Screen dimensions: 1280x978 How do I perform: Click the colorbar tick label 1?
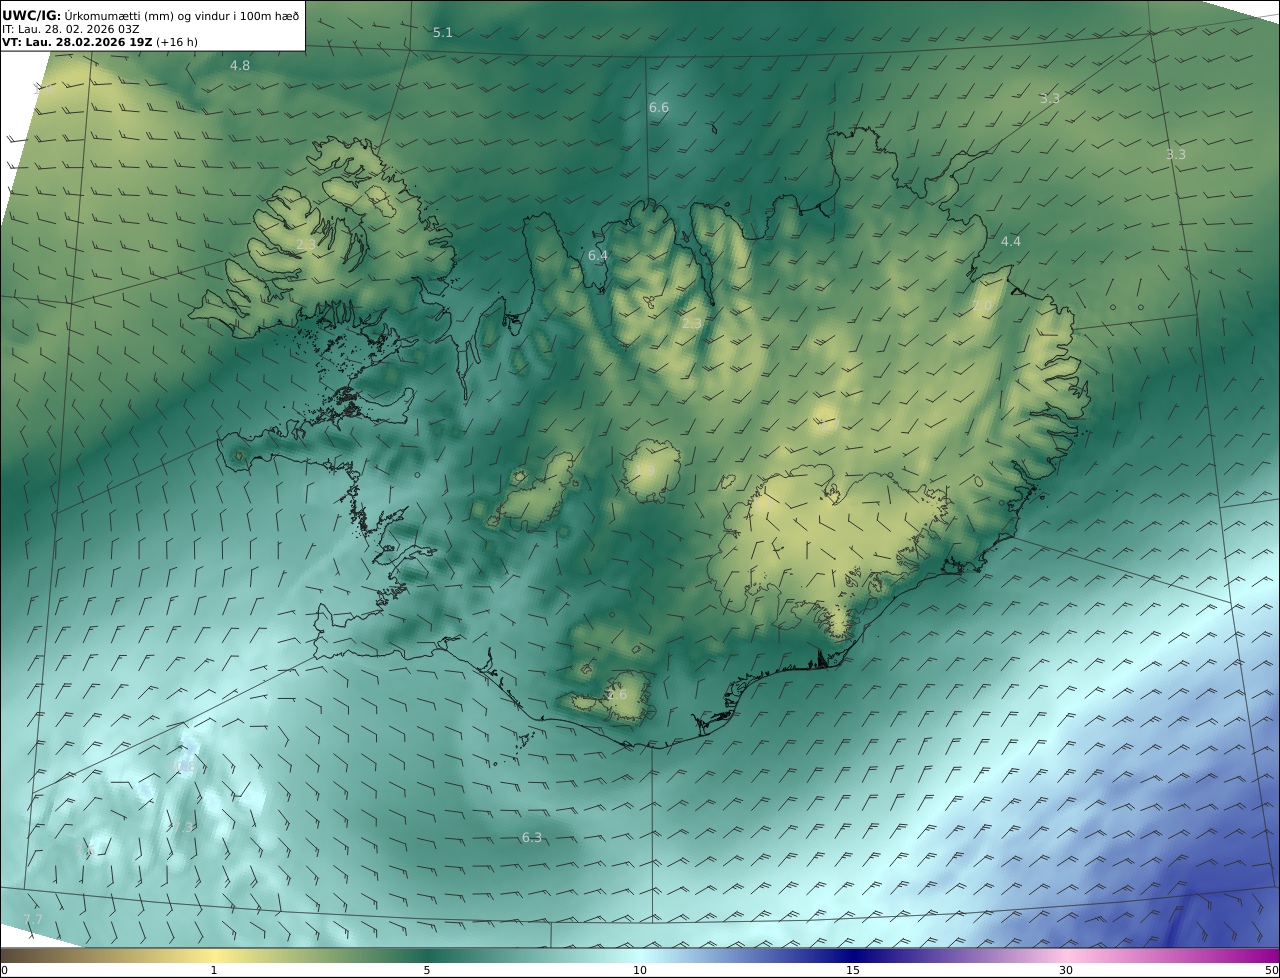[214, 970]
